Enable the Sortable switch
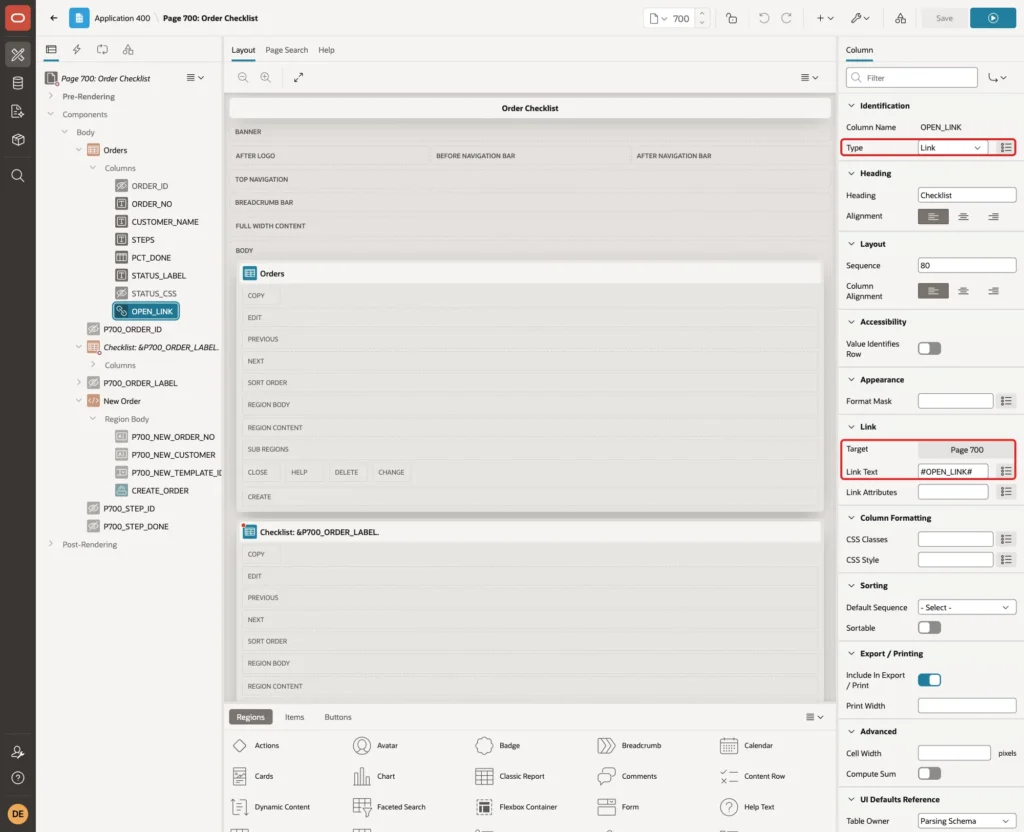Viewport: 1024px width, 832px height. (929, 628)
